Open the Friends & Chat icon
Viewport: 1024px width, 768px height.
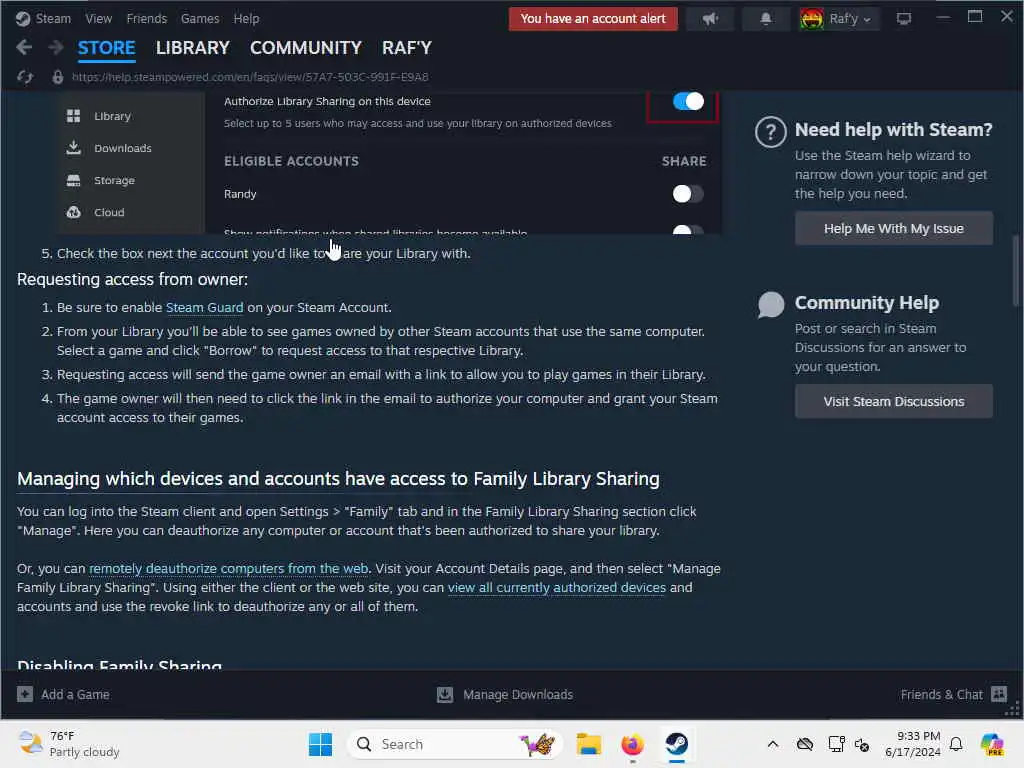[999, 694]
